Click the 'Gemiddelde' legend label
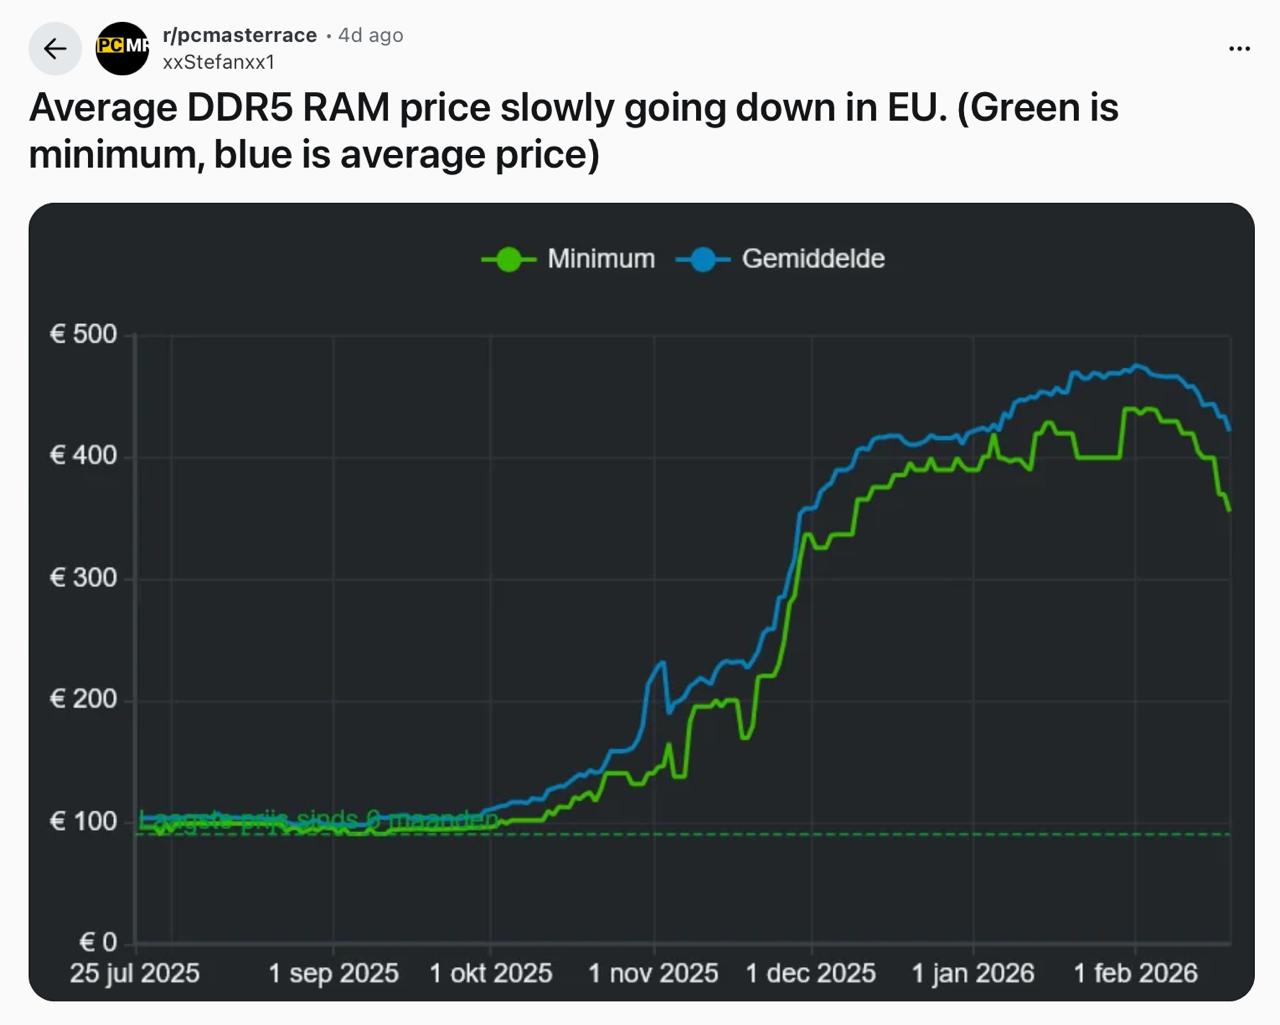The height and width of the screenshot is (1025, 1280). click(x=813, y=259)
